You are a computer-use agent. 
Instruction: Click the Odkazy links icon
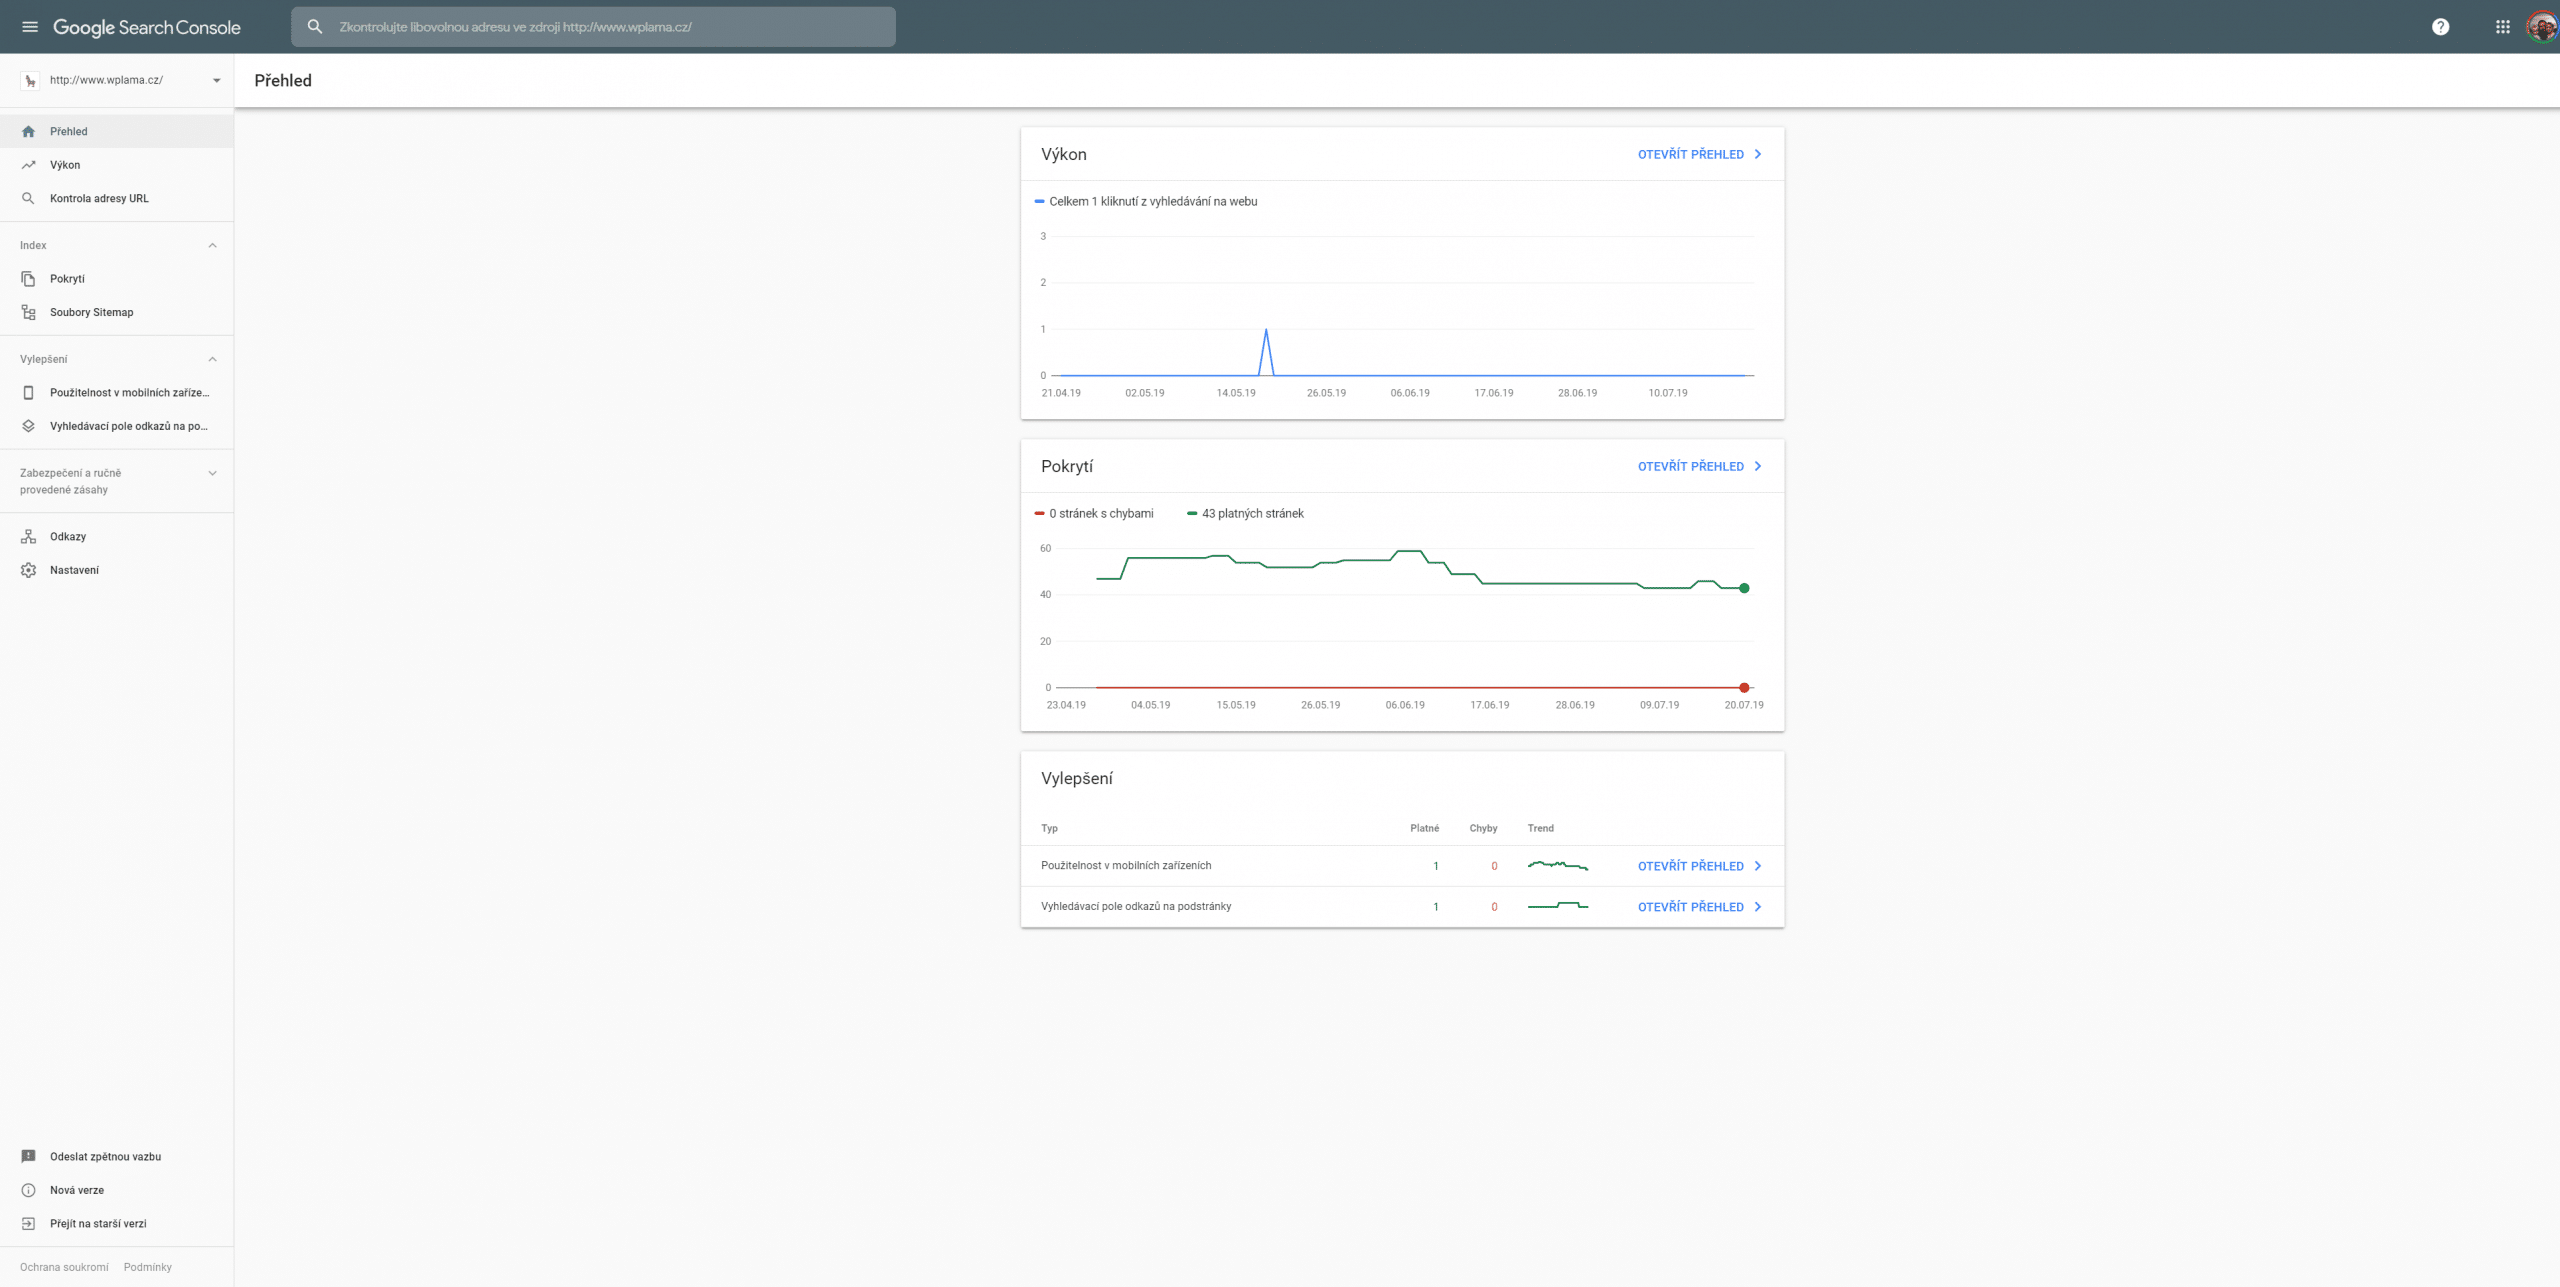click(x=28, y=537)
